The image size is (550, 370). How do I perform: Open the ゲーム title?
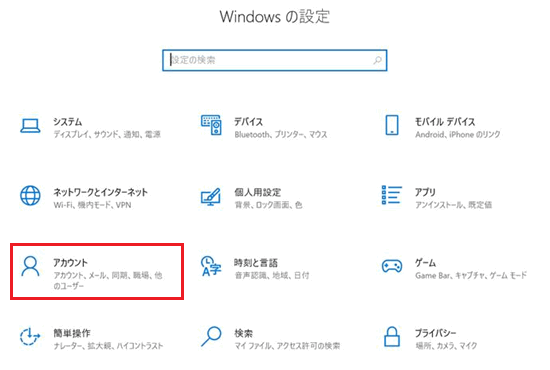click(425, 263)
